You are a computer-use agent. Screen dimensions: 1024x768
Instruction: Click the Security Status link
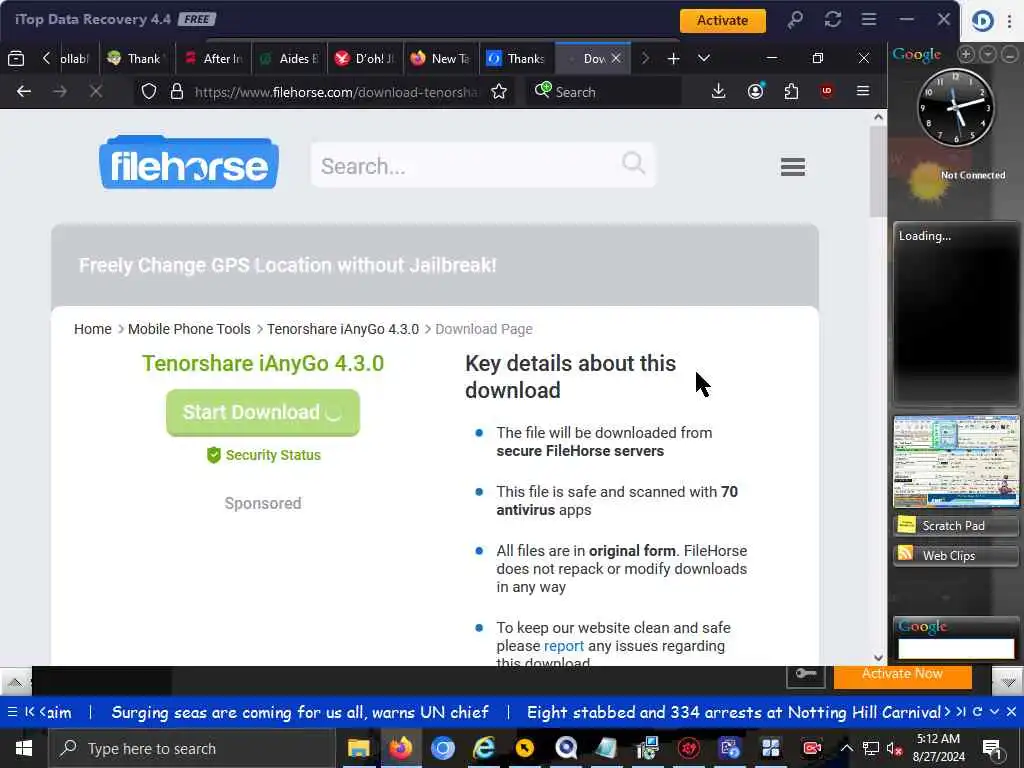[264, 455]
